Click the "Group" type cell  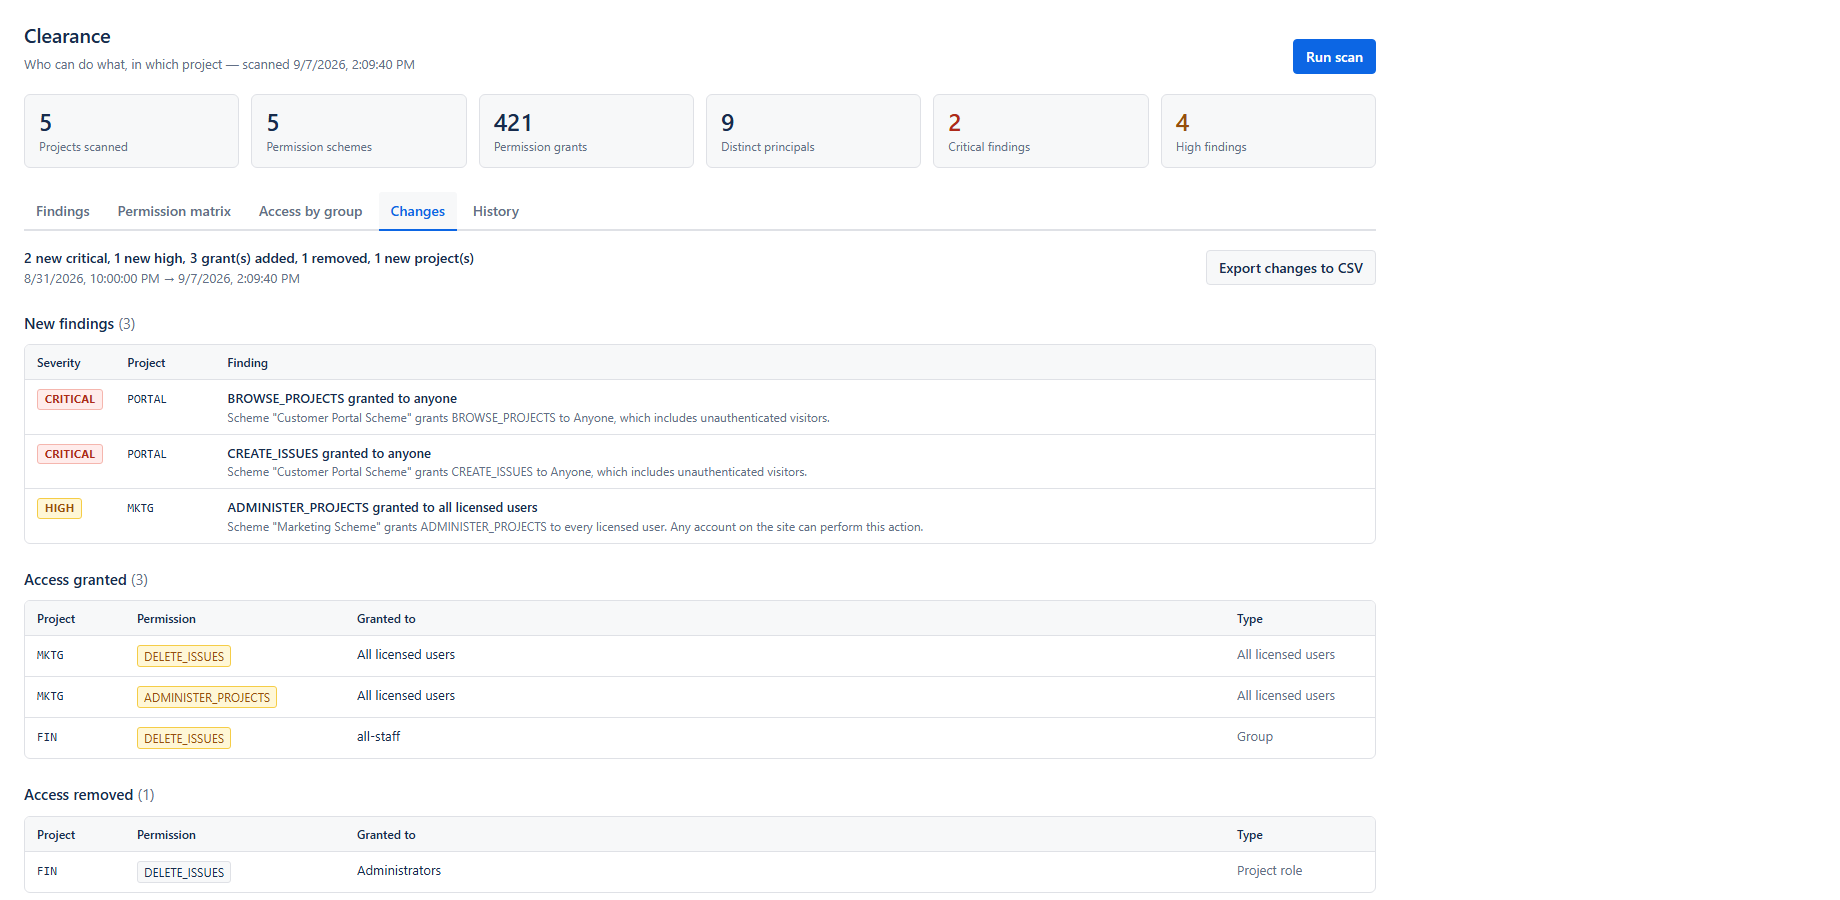coord(1254,737)
